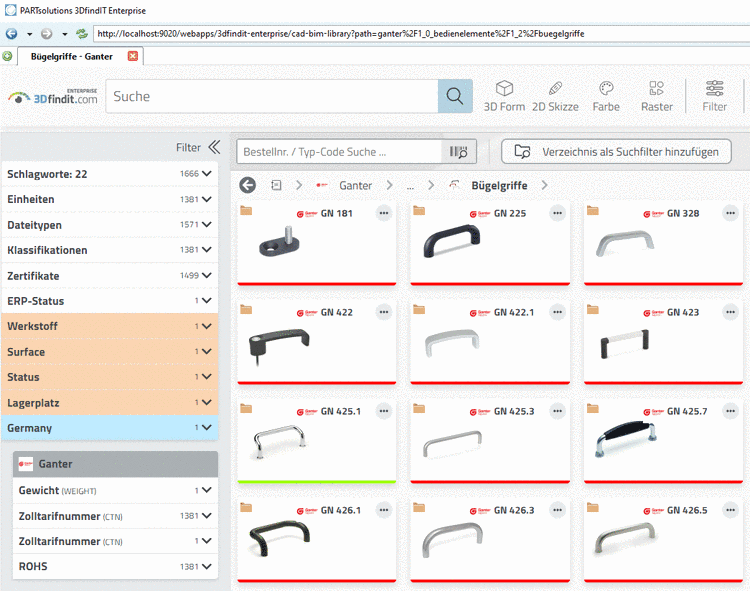Open options menu for GN 181

[384, 213]
